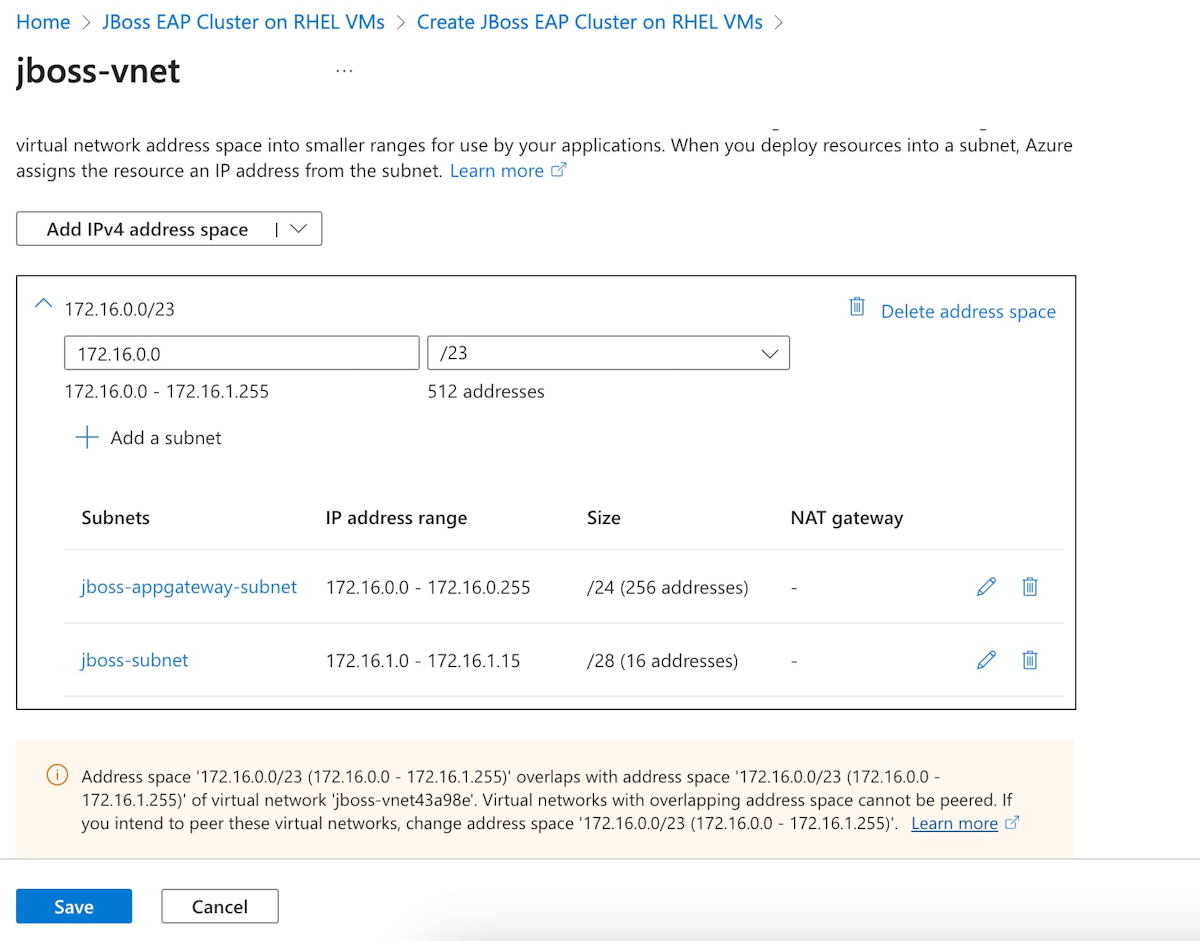The width and height of the screenshot is (1200, 941).
Task: Click the Subnets column header
Action: (116, 518)
